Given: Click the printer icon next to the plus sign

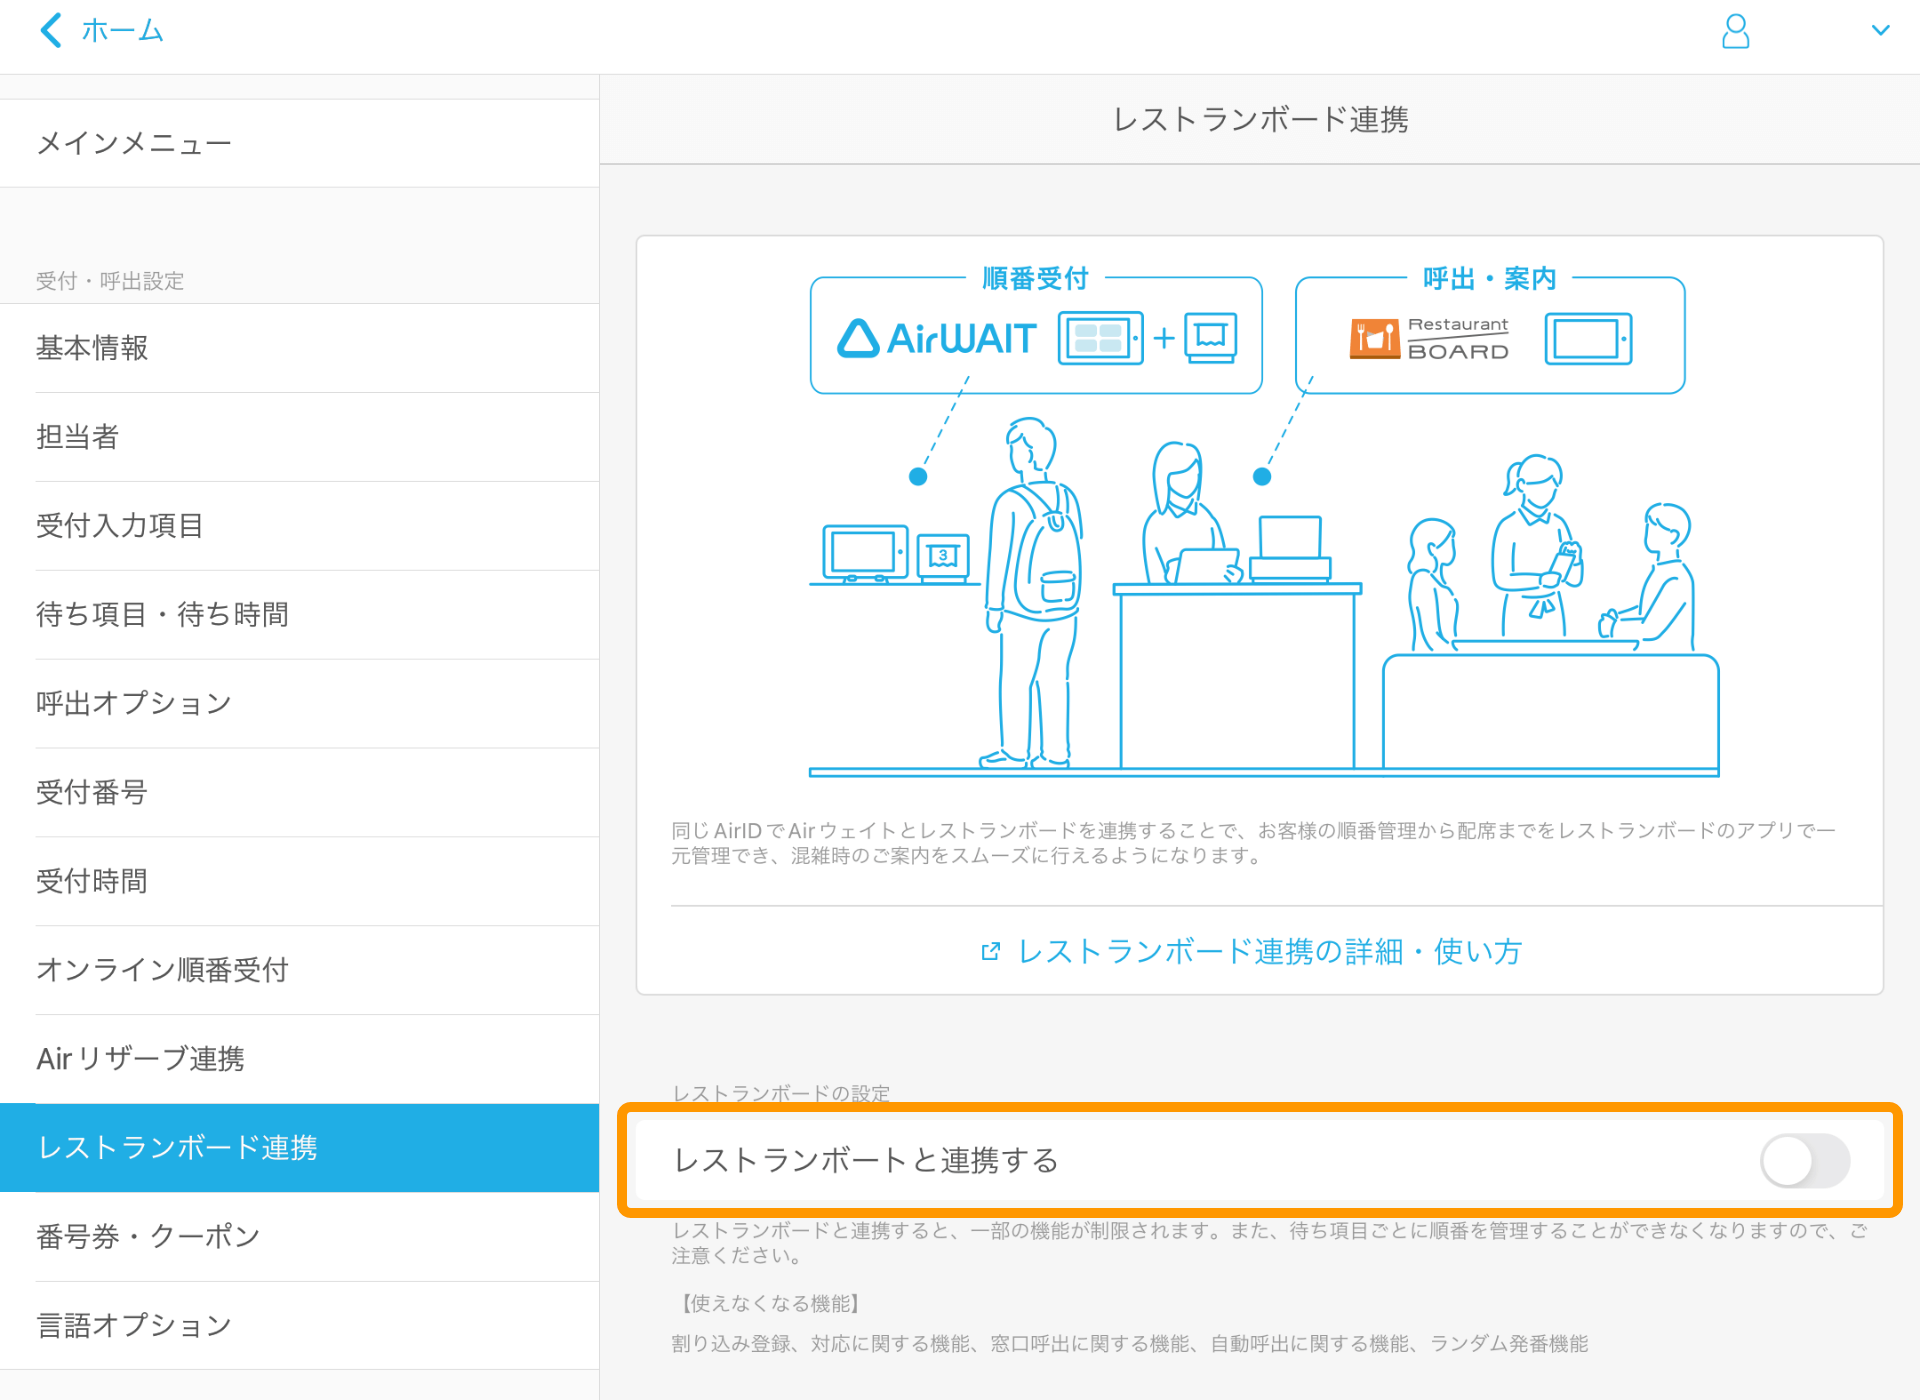Looking at the screenshot, I should [1210, 338].
